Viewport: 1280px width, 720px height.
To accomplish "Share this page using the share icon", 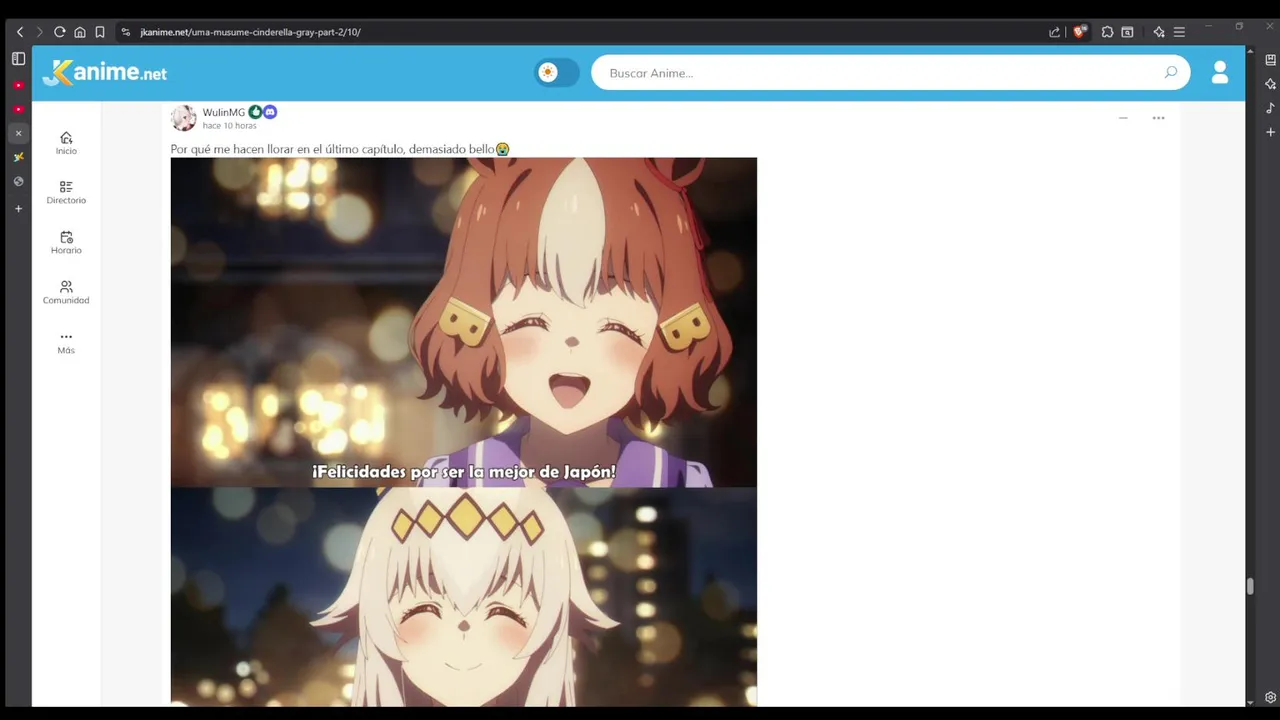I will [x=1054, y=32].
